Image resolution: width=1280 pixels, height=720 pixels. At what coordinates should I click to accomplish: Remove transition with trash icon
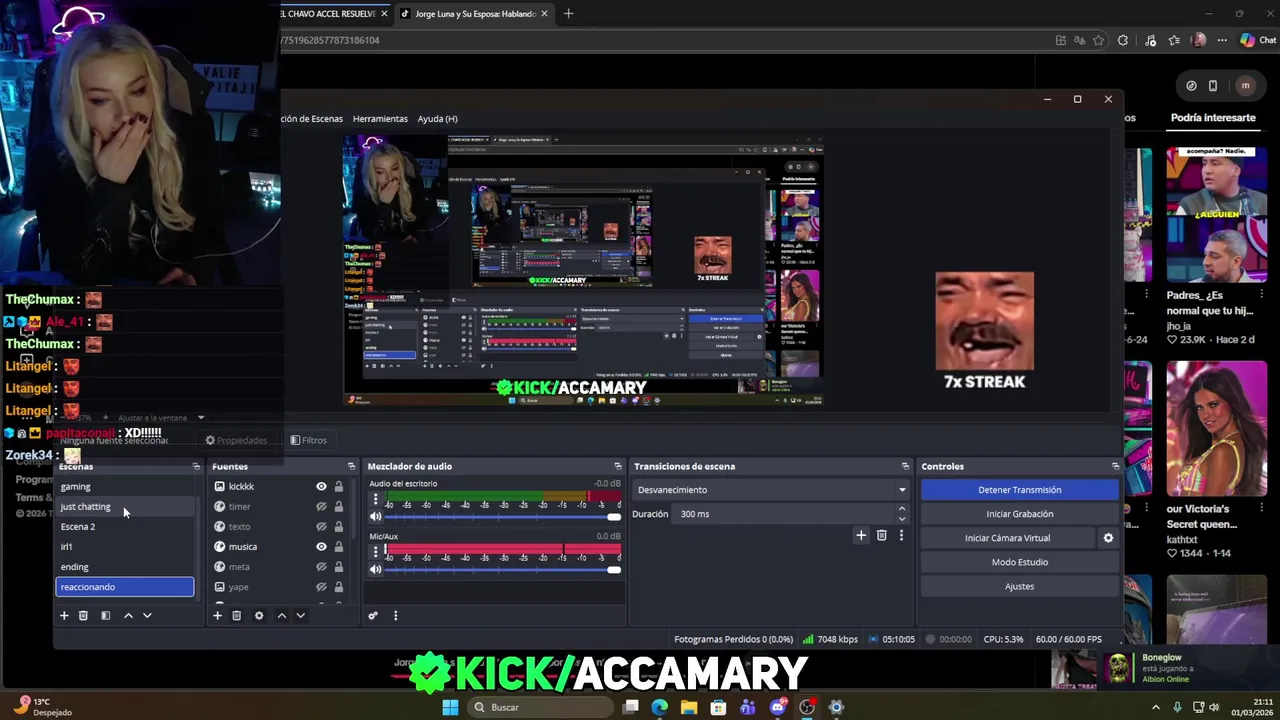tap(881, 536)
